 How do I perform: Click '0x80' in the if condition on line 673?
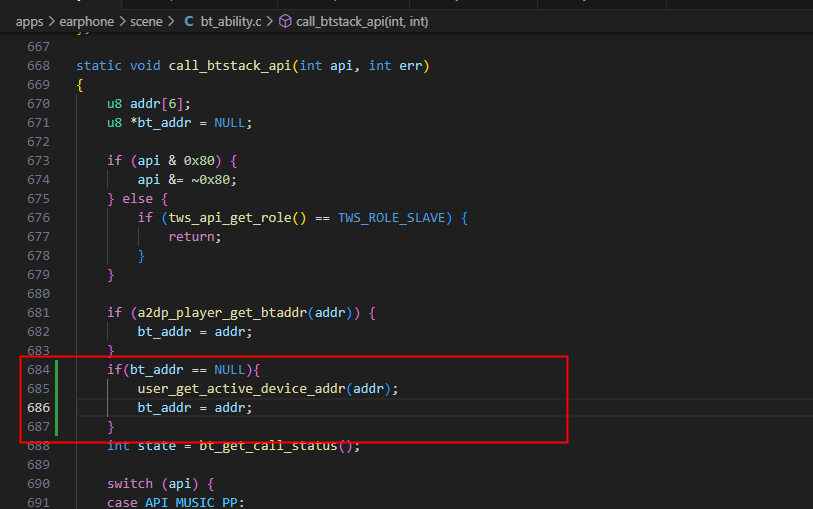(x=199, y=161)
